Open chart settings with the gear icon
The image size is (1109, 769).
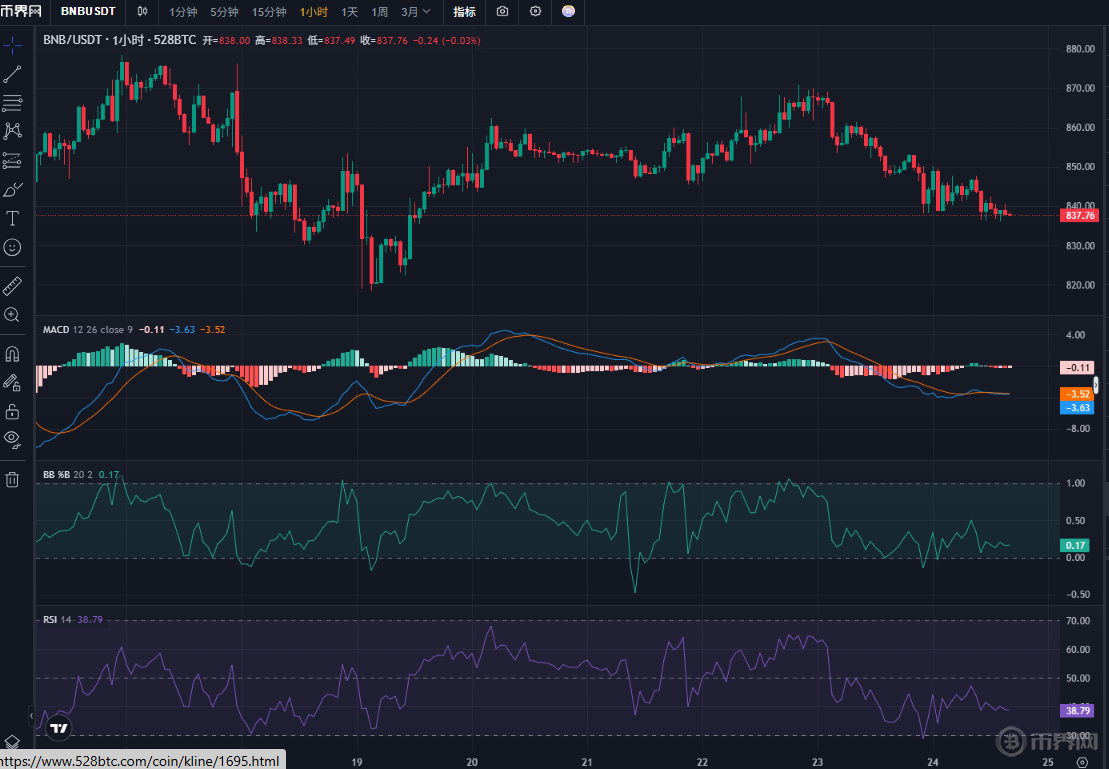535,12
